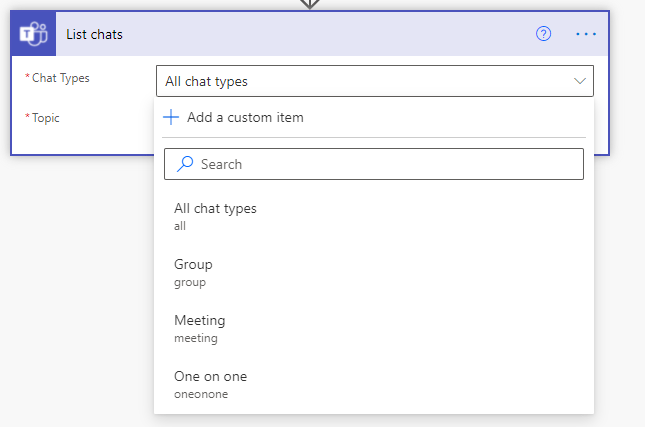Pick the 'One on one' option
645x427 pixels.
[x=210, y=377]
